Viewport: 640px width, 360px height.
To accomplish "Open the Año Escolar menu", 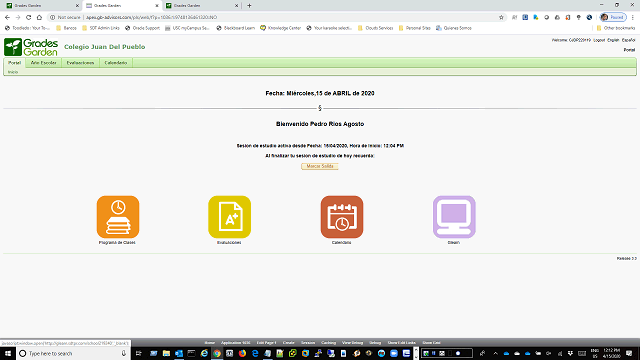I will (44, 63).
